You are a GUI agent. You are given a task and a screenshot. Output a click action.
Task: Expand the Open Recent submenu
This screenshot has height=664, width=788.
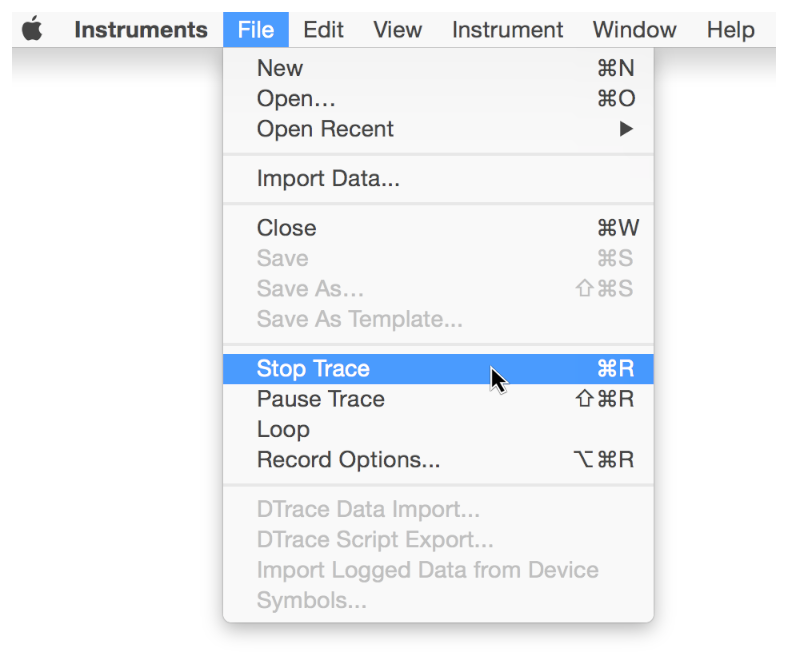[325, 129]
